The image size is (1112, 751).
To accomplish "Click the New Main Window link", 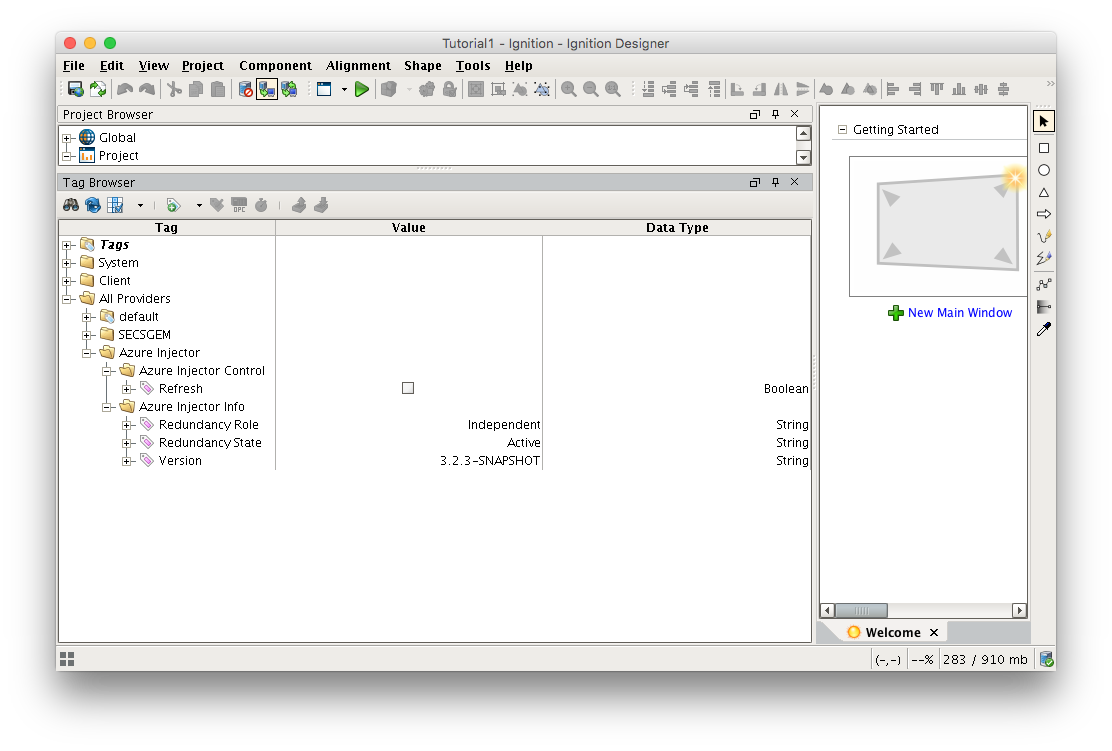I will point(959,313).
